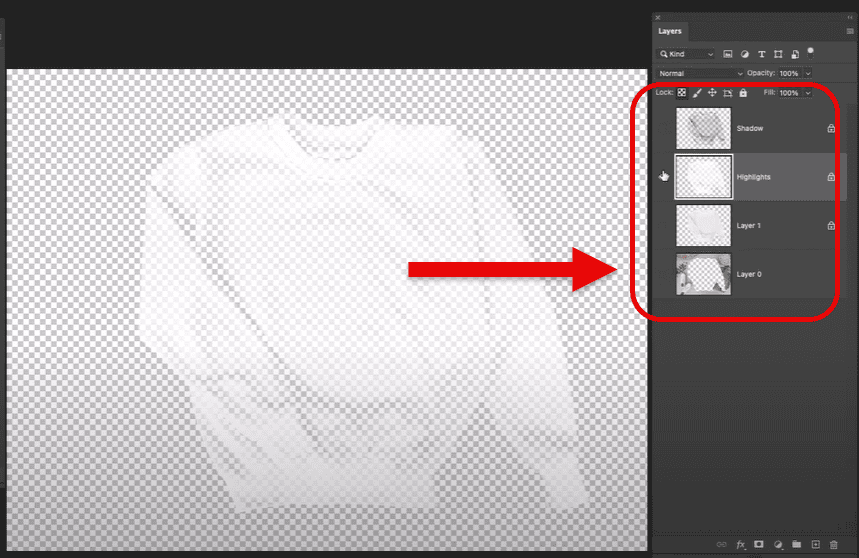Add a layer style with fx icon
The height and width of the screenshot is (558, 859).
(741, 544)
